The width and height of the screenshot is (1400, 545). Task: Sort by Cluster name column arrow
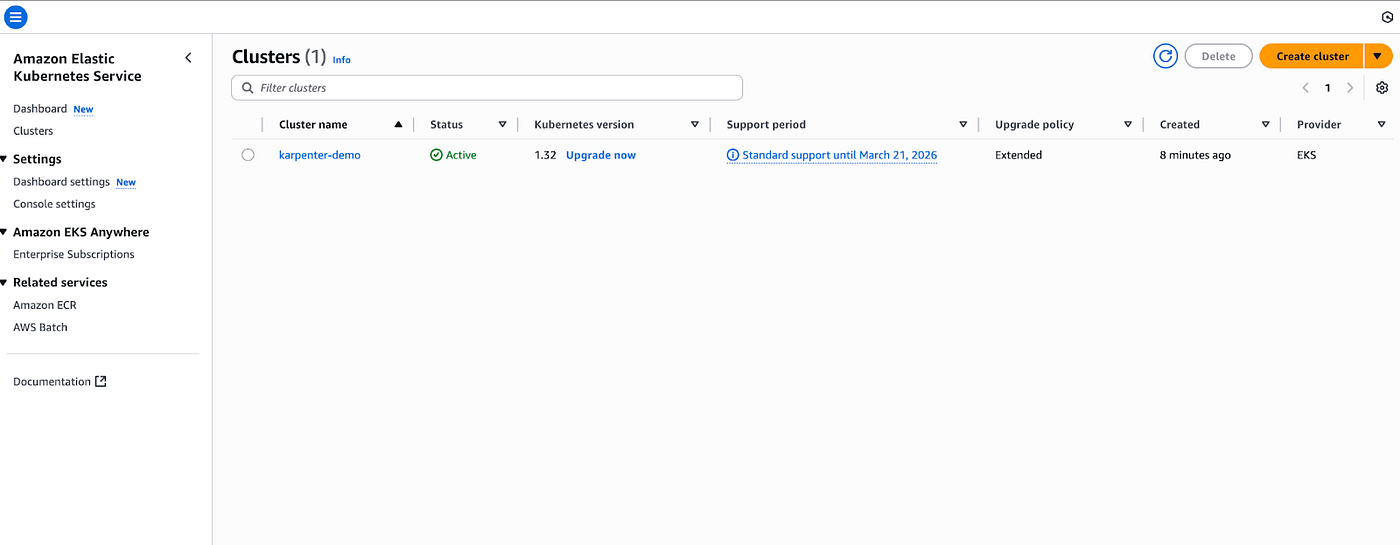coord(398,125)
